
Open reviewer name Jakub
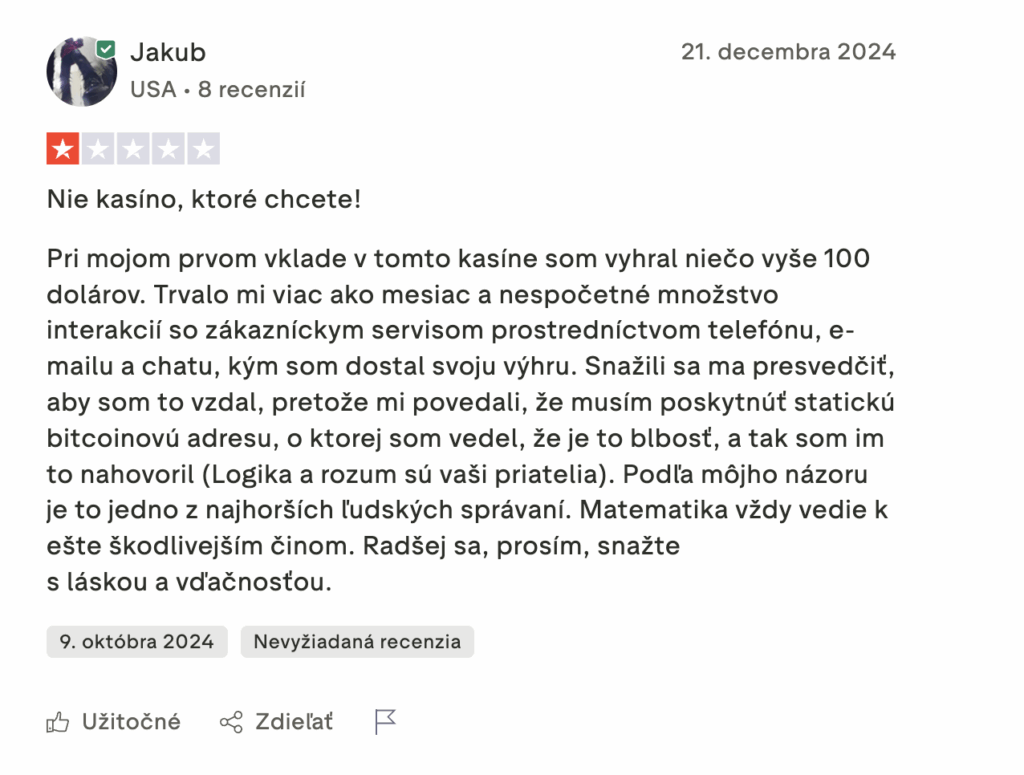[168, 52]
